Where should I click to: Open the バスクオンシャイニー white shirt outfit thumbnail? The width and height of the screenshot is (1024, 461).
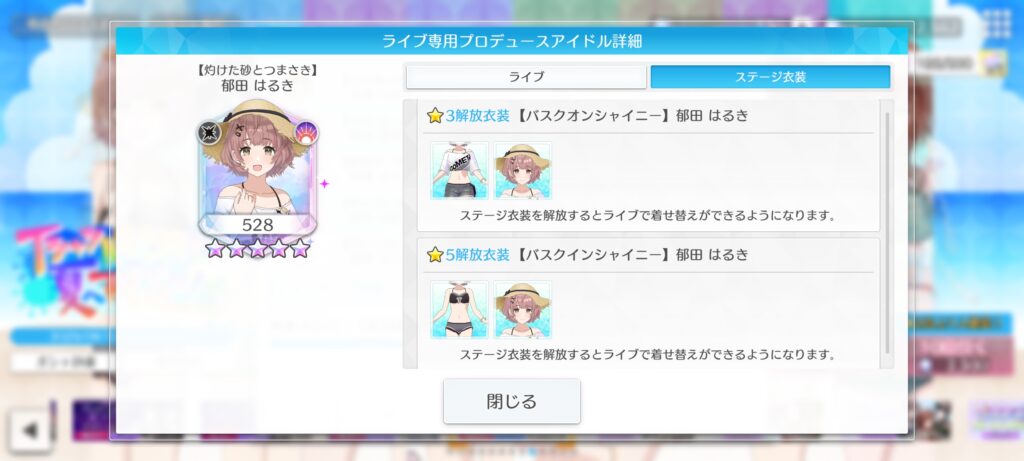click(x=460, y=170)
